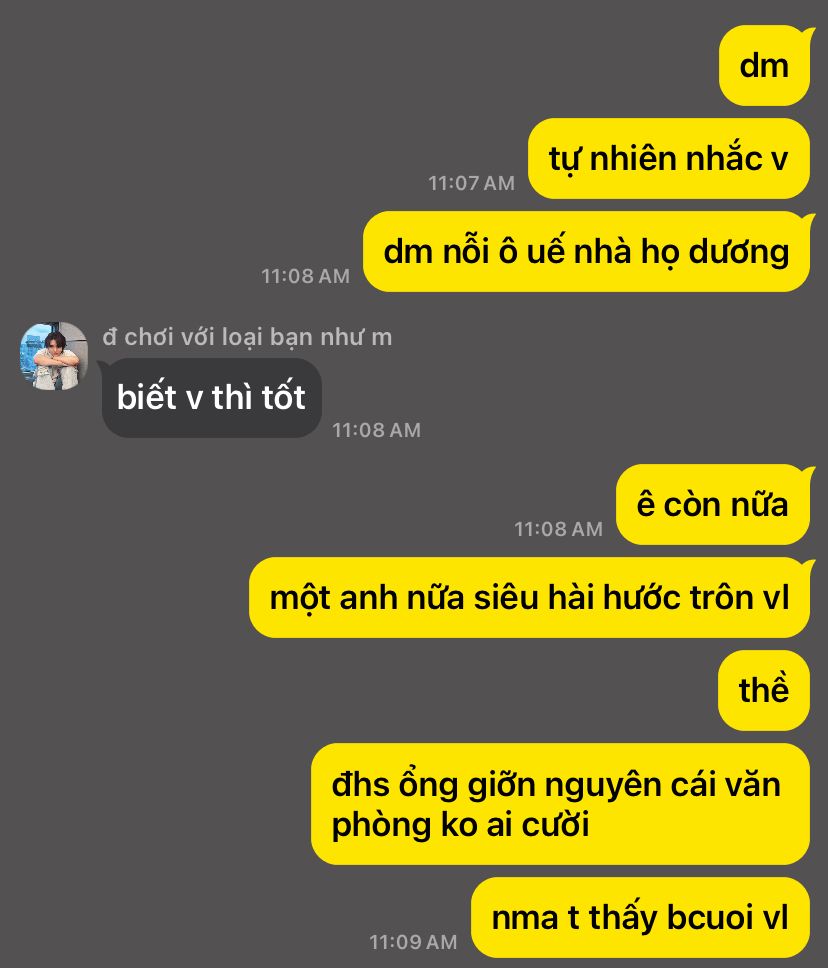Tap the 'một anh nữa siêu hài hước trôn vl' message
The width and height of the screenshot is (828, 968).
coord(529,598)
